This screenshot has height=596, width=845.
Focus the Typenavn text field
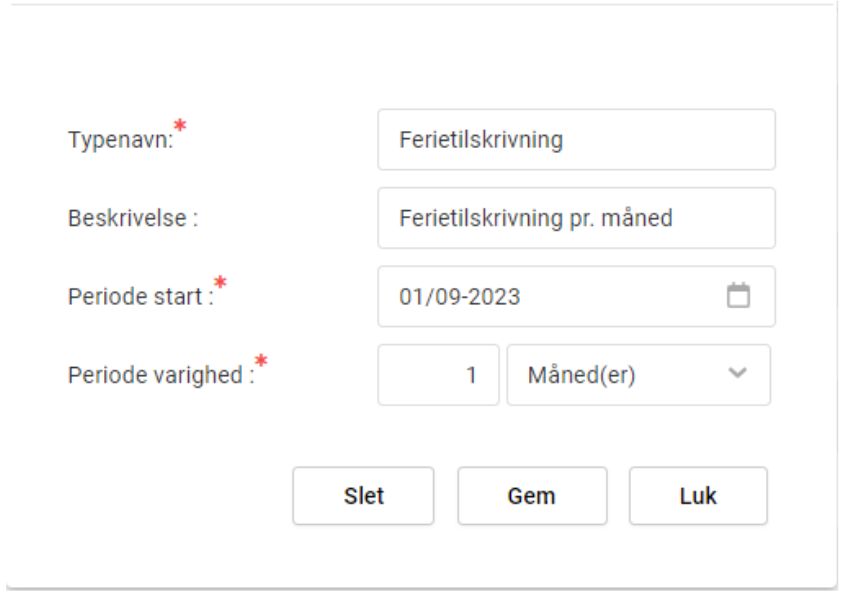[x=576, y=140]
